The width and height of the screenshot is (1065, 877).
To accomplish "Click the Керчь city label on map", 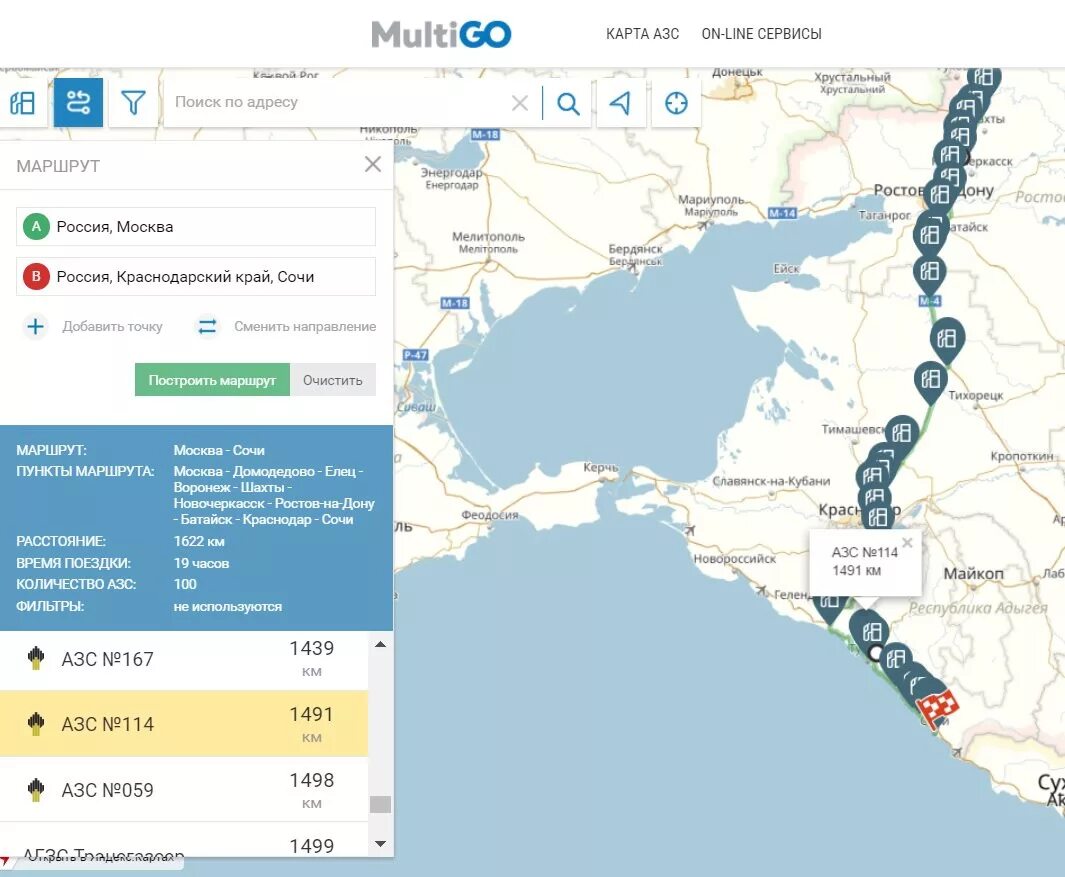I will (601, 468).
